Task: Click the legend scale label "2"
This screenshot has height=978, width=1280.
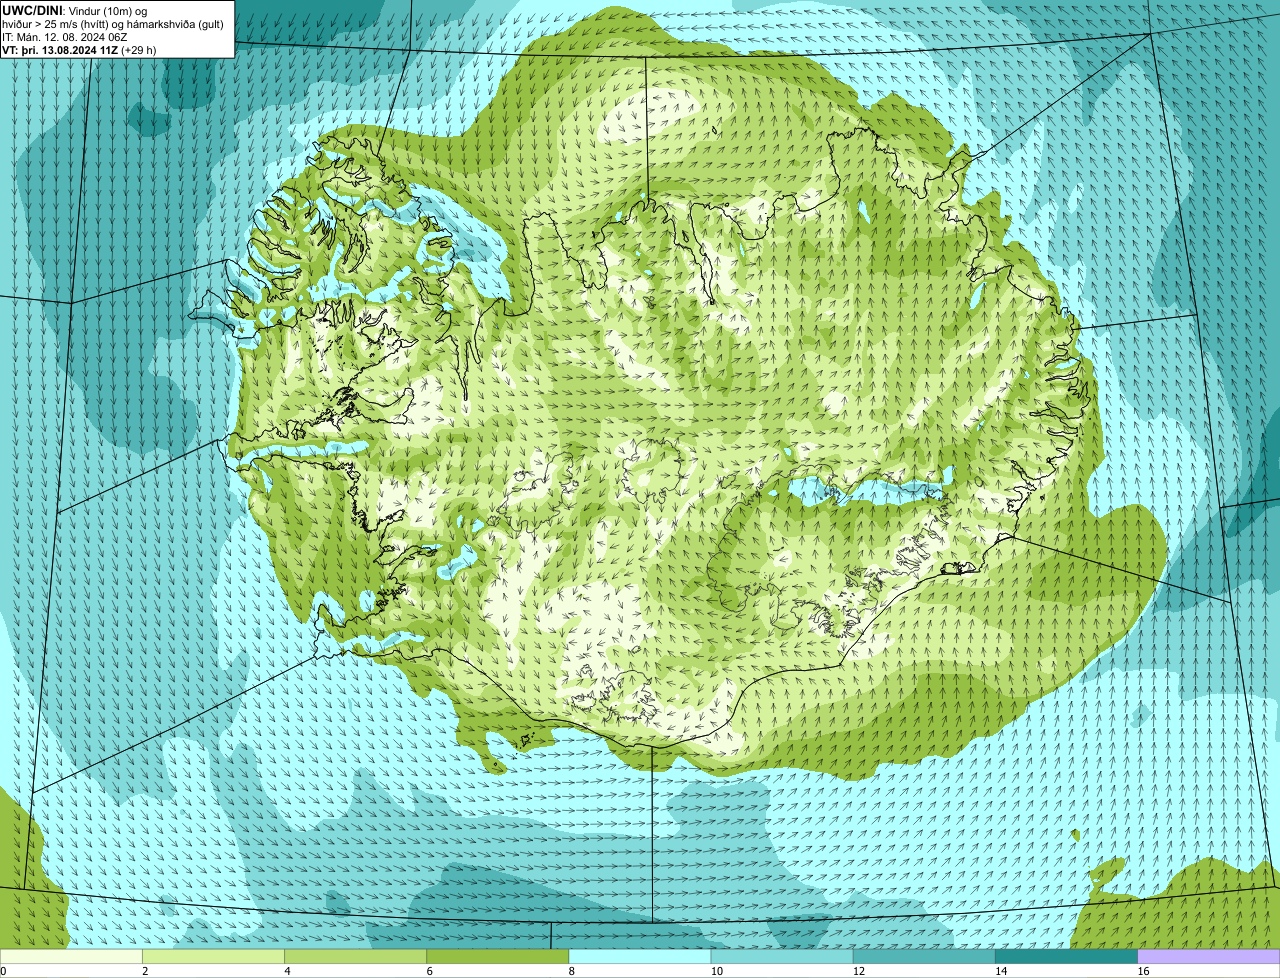Action: tap(145, 971)
